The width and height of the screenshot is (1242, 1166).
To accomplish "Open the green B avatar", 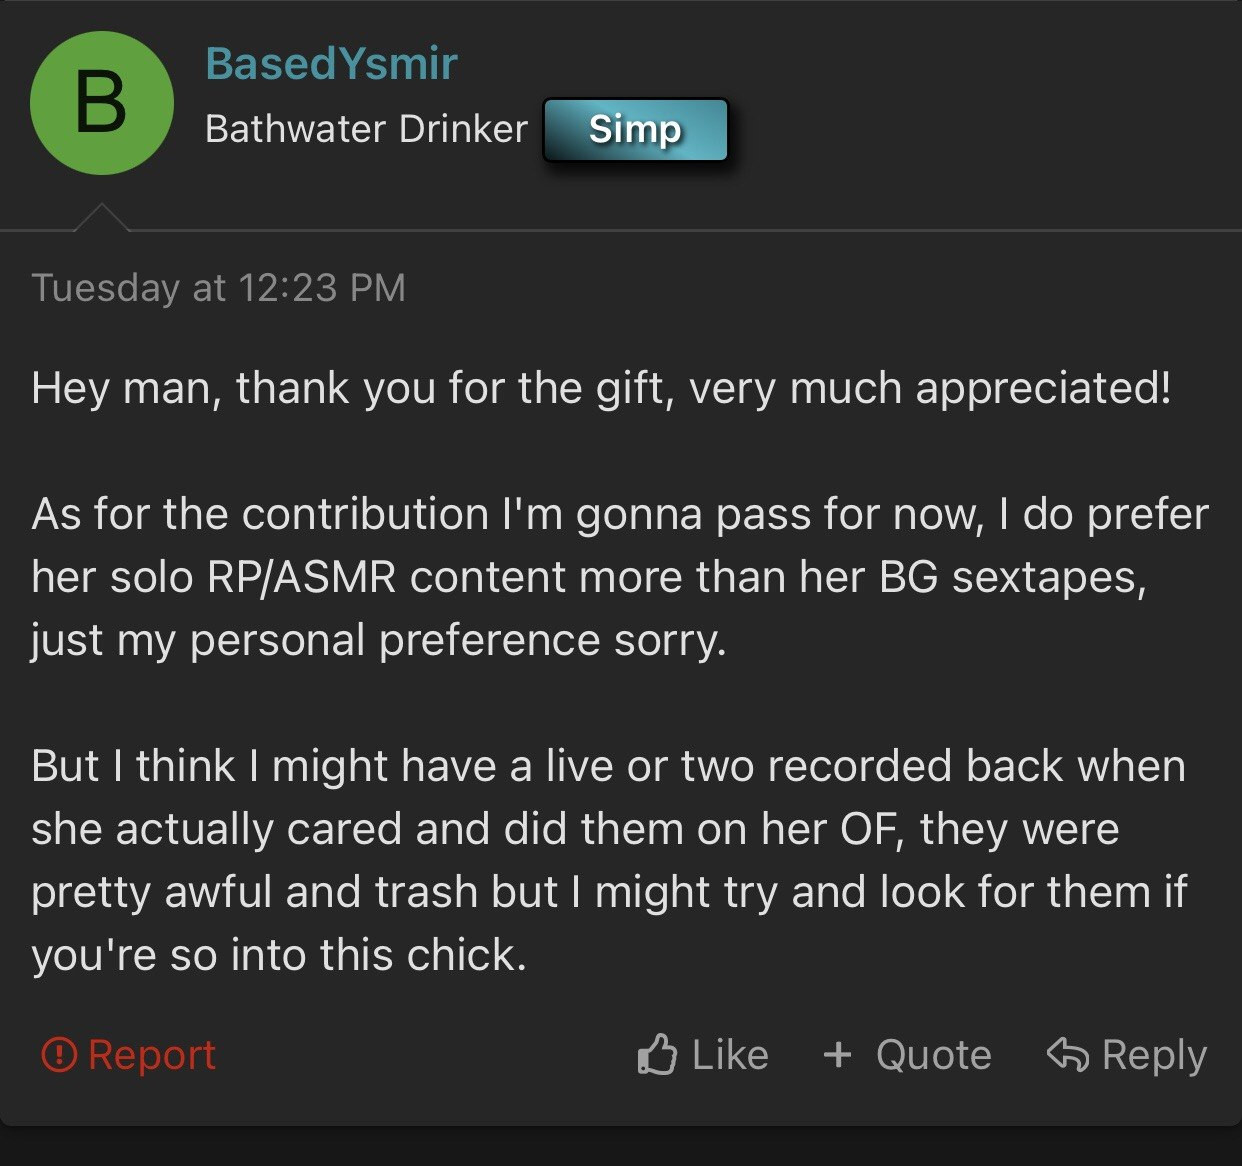I will tap(102, 103).
